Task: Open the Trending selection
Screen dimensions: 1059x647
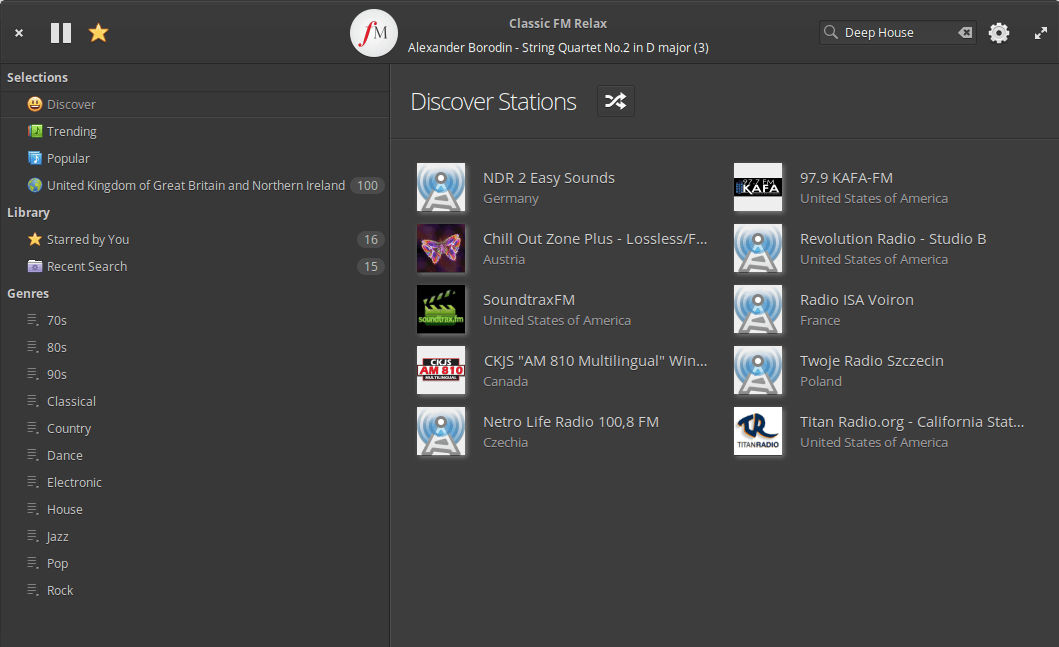Action: (195, 131)
